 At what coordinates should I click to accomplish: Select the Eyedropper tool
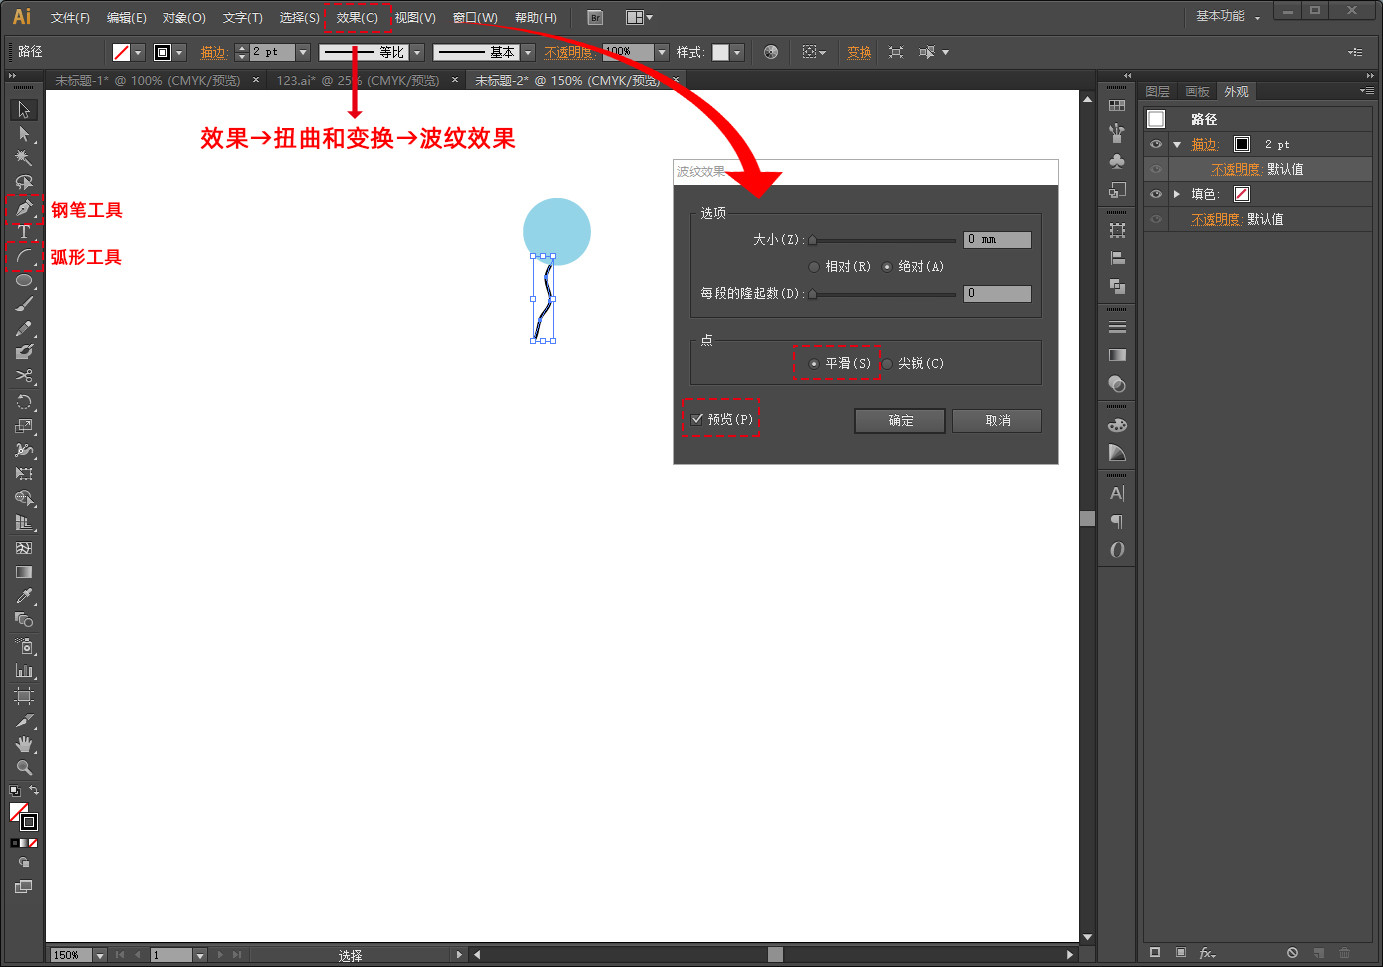tap(24, 596)
